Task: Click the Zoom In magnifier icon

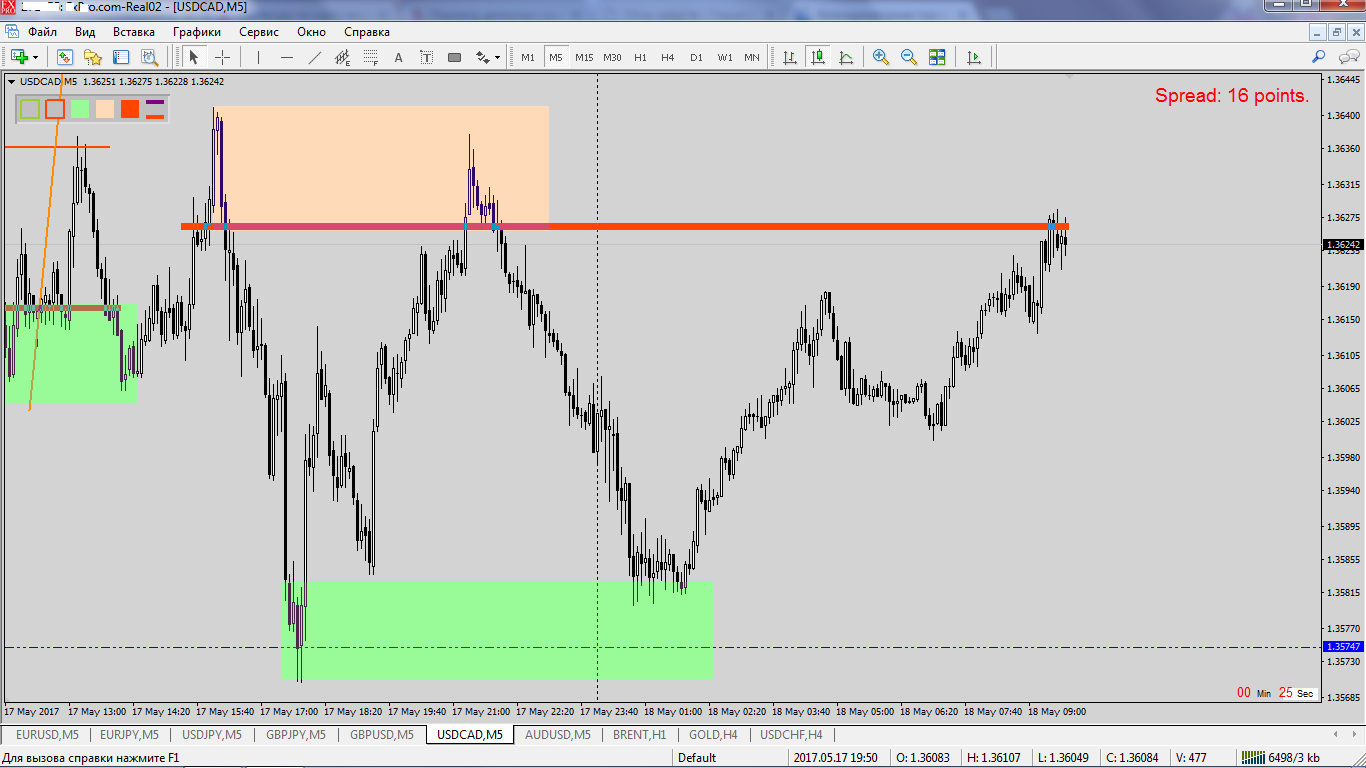Action: click(881, 57)
